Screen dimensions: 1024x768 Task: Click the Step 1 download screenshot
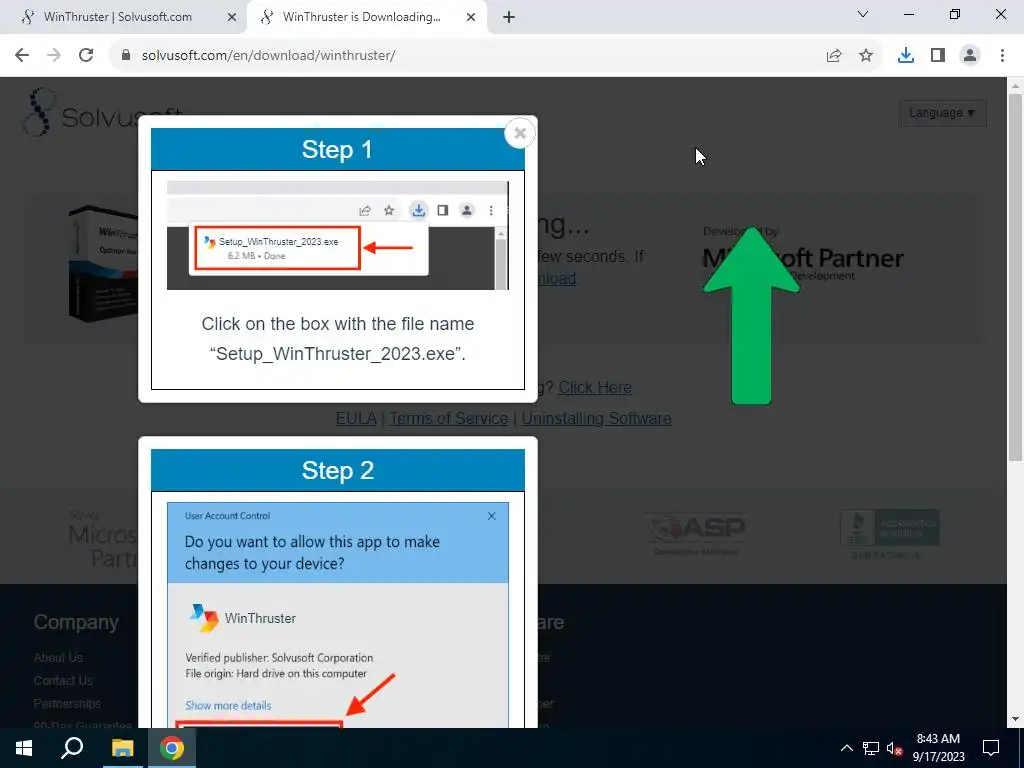338,236
